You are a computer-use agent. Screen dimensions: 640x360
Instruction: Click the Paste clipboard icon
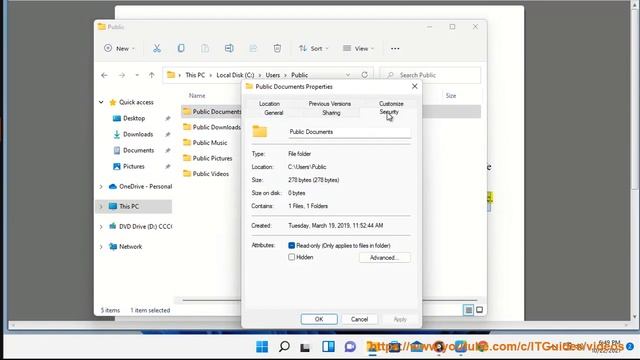205,49
